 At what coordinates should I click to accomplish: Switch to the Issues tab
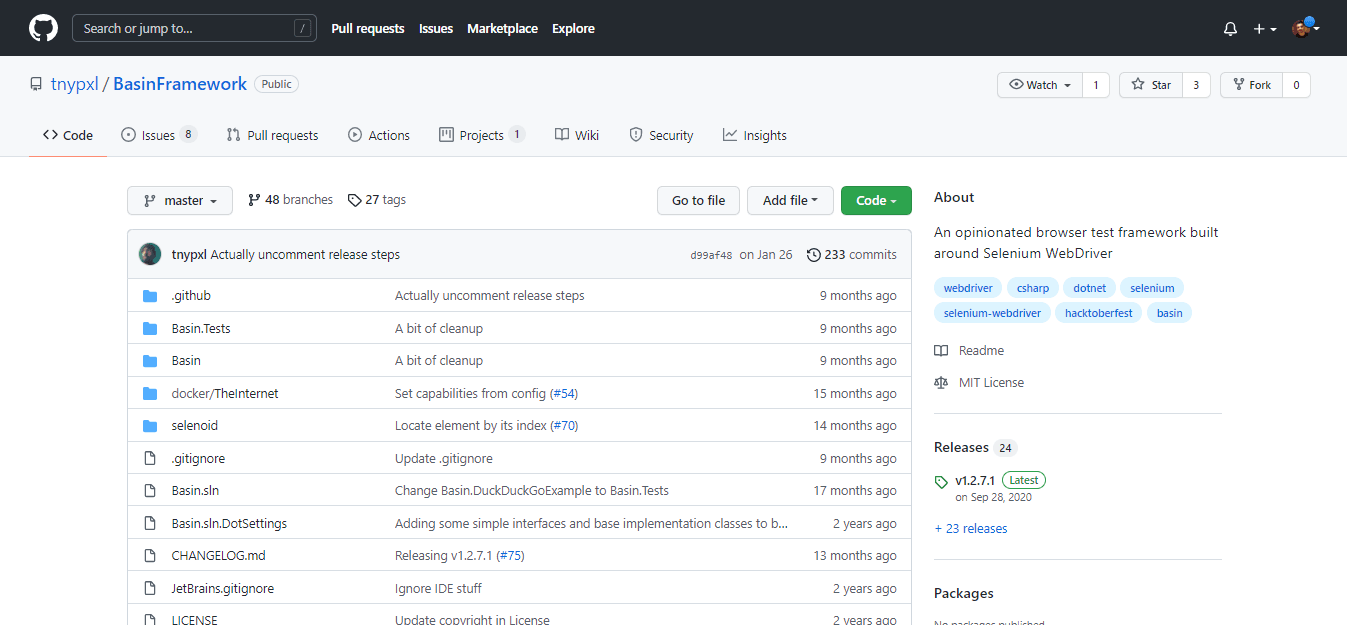pyautogui.click(x=158, y=135)
